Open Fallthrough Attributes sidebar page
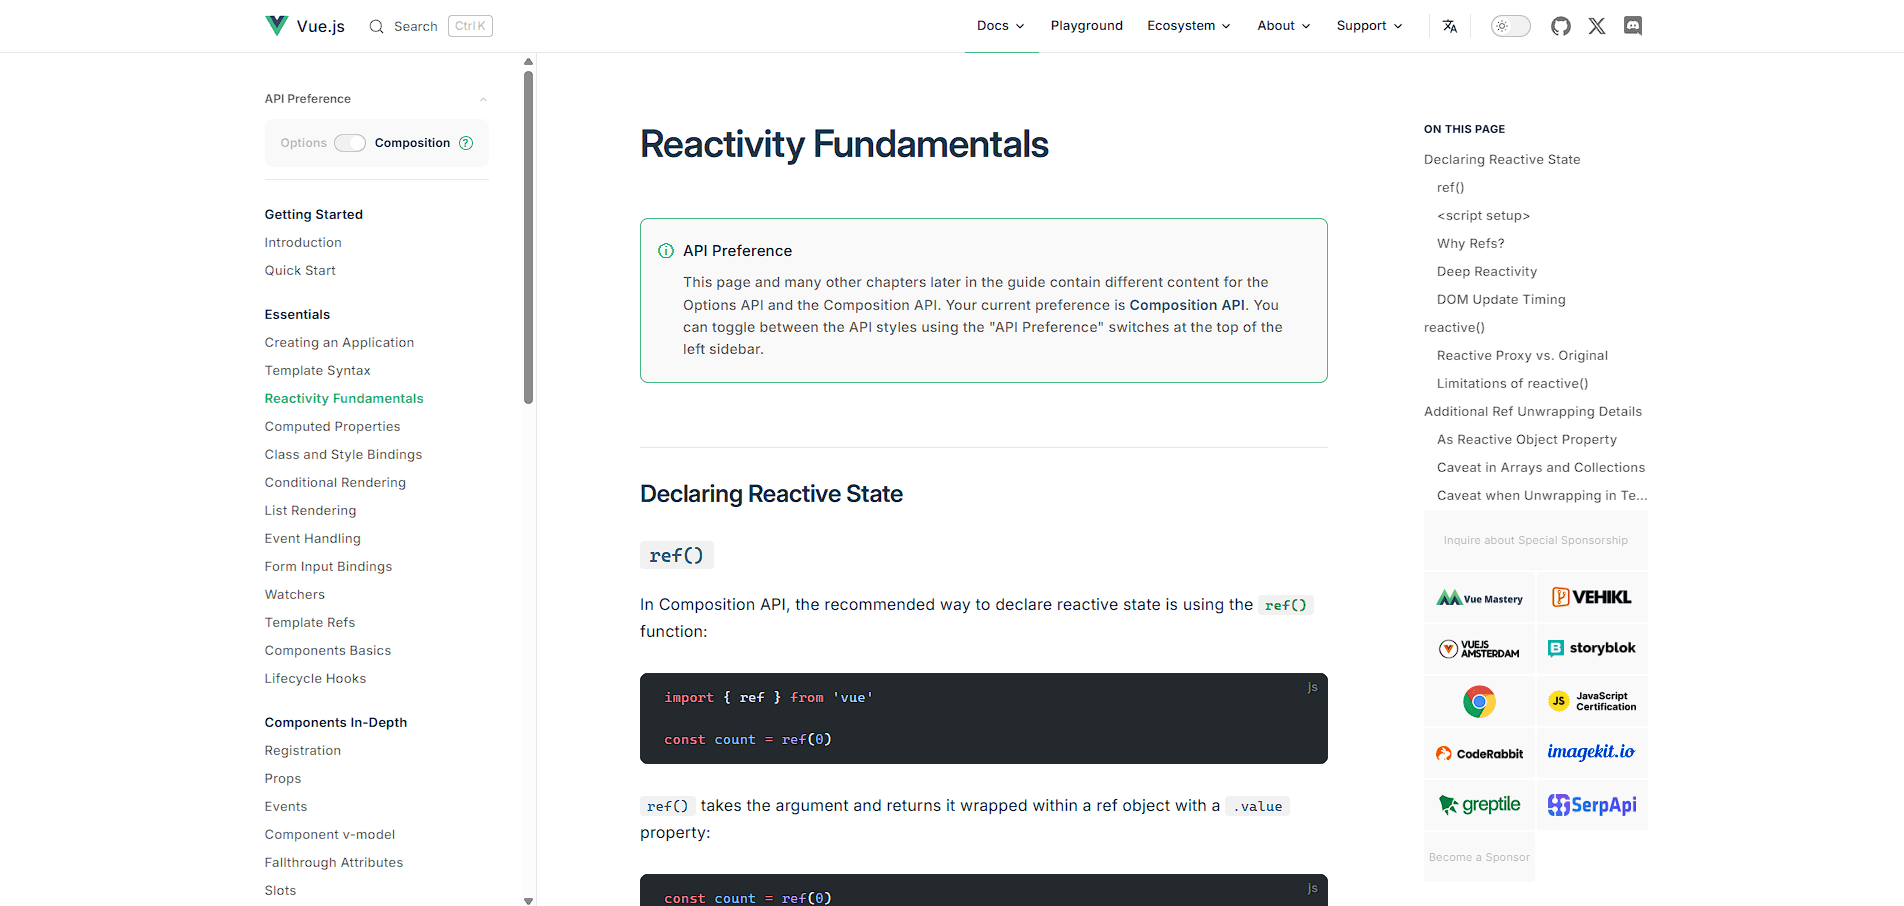This screenshot has height=906, width=1904. [x=334, y=862]
